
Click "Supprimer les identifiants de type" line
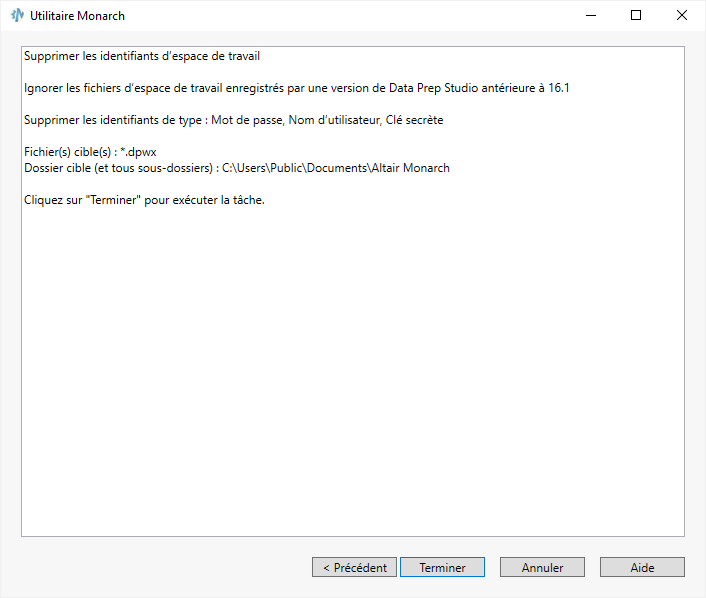[234, 120]
